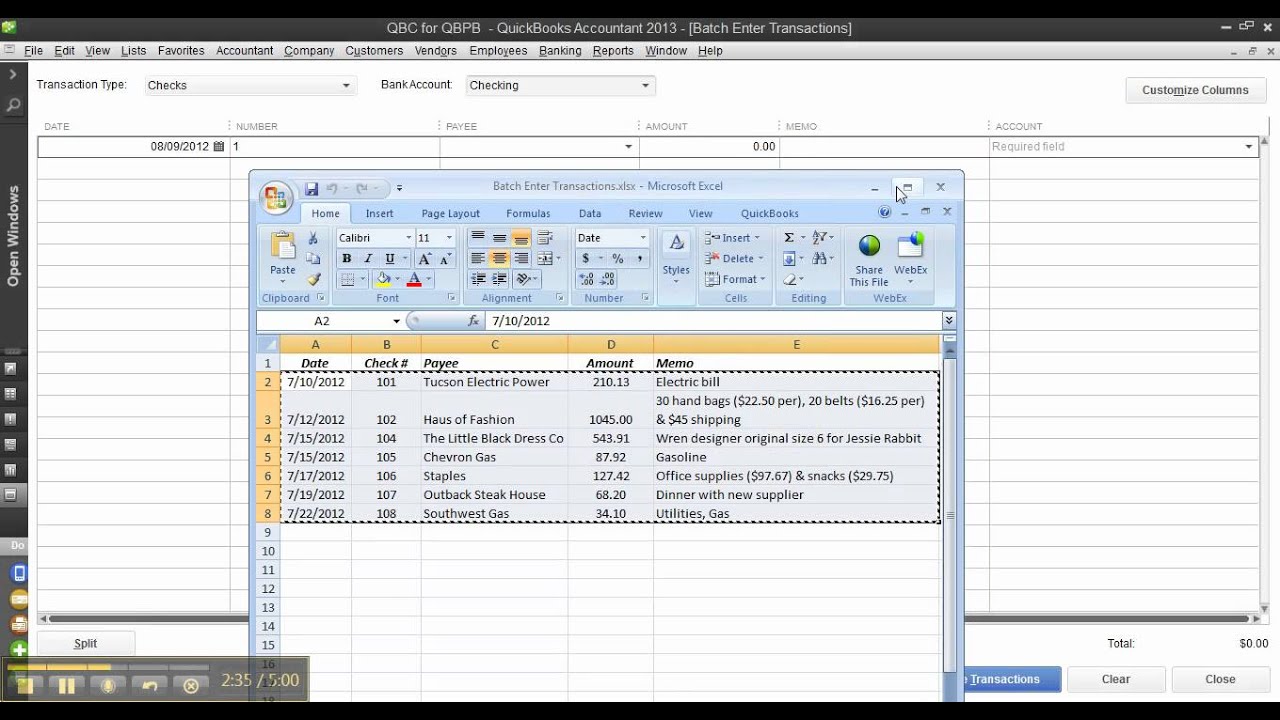Image resolution: width=1280 pixels, height=720 pixels.
Task: Apply accounting currency format ($)
Action: click(585, 259)
